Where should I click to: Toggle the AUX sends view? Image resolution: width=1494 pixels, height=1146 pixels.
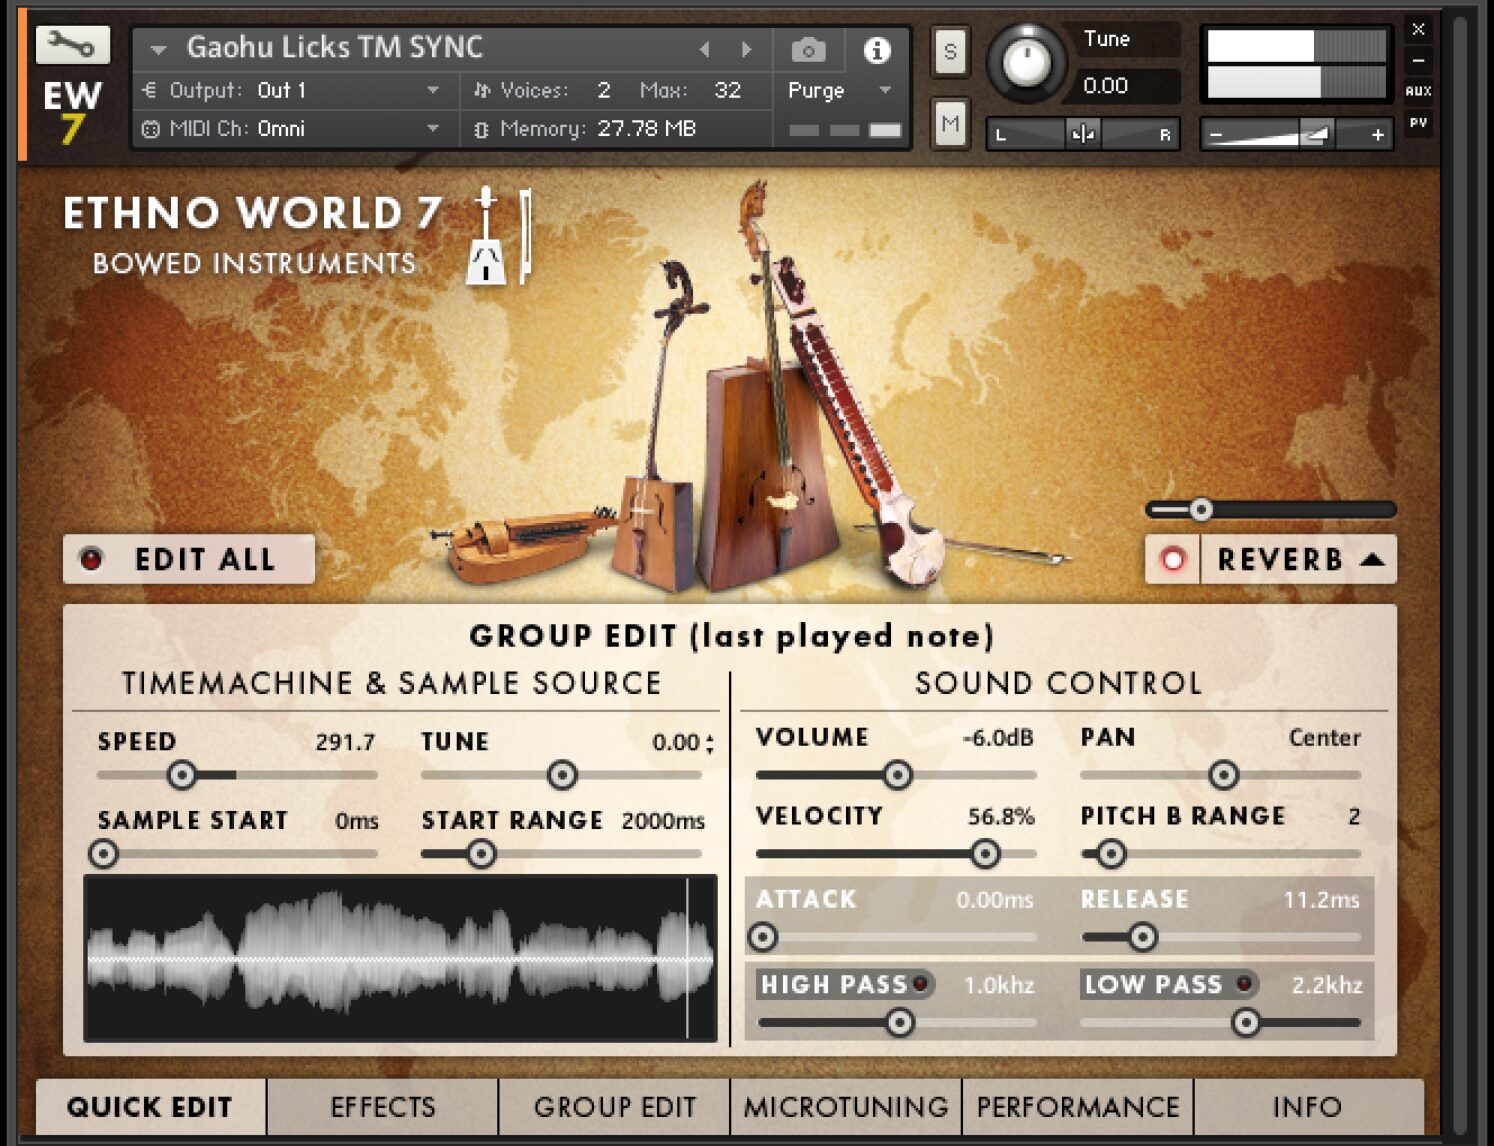pos(1418,91)
